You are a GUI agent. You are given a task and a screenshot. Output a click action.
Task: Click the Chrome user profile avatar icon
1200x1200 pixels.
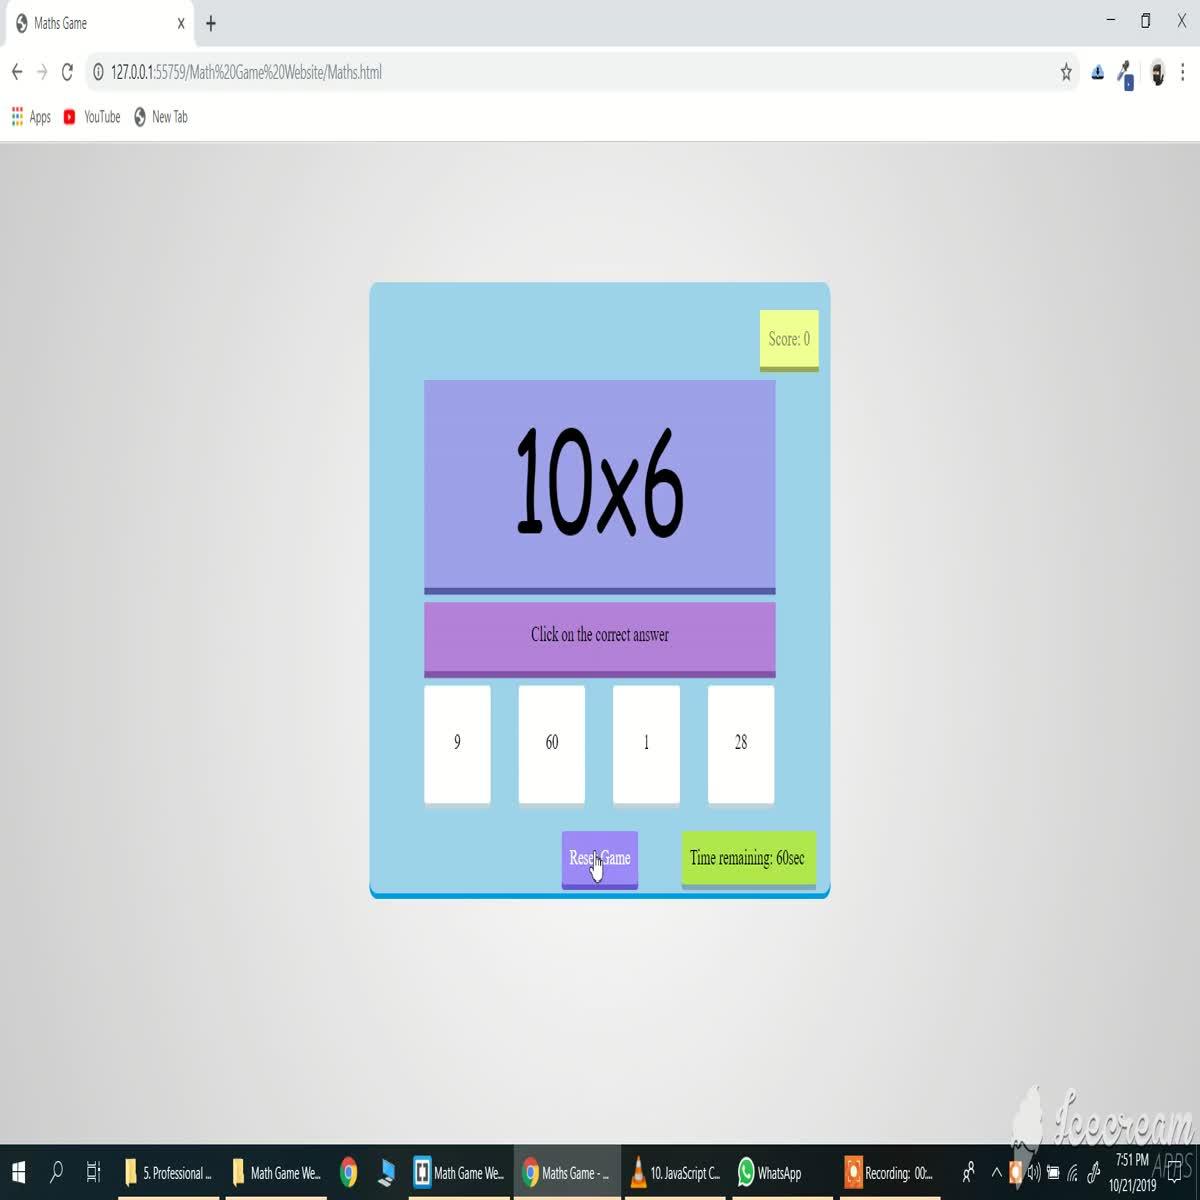[x=1158, y=72]
